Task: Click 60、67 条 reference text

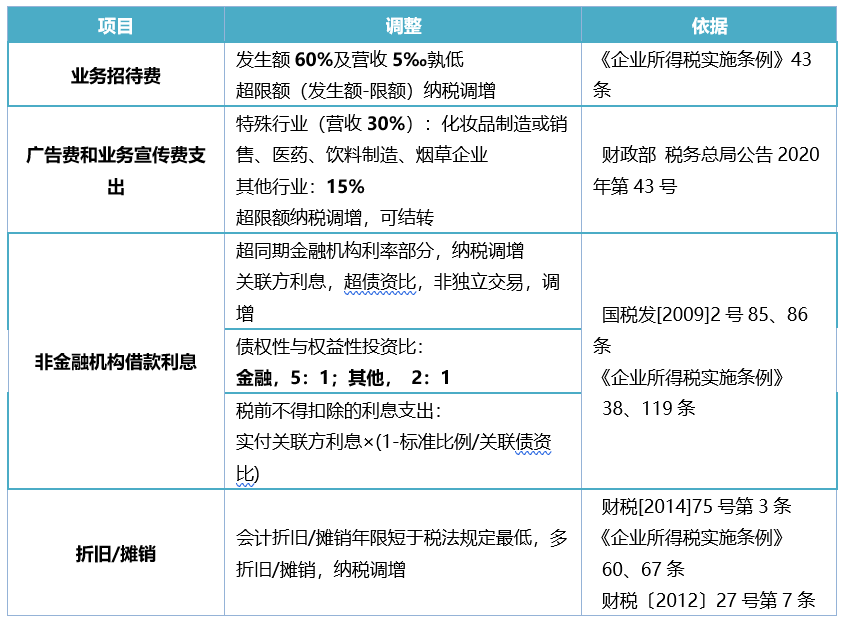Action: tap(643, 569)
